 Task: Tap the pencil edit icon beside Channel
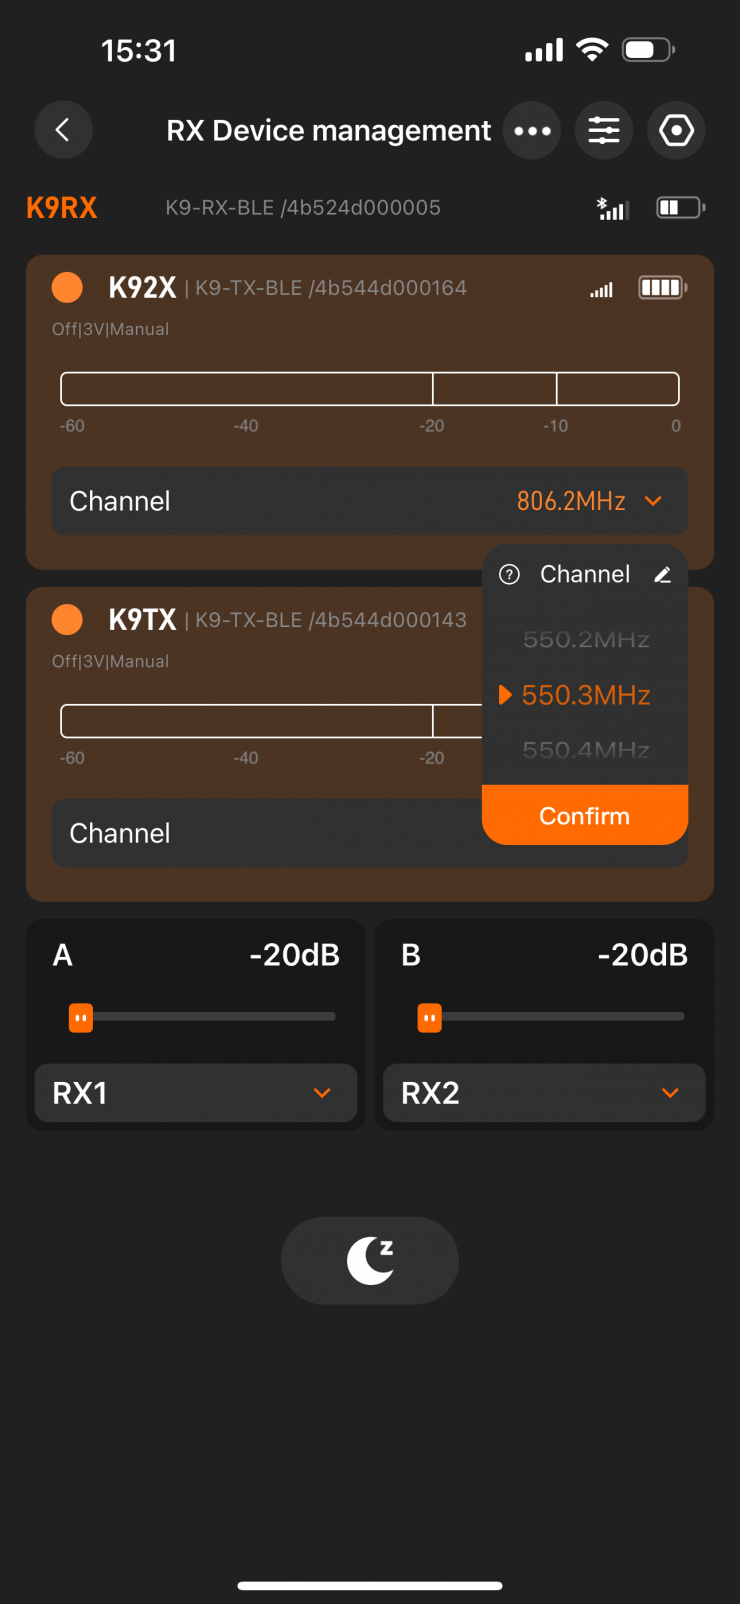(662, 575)
